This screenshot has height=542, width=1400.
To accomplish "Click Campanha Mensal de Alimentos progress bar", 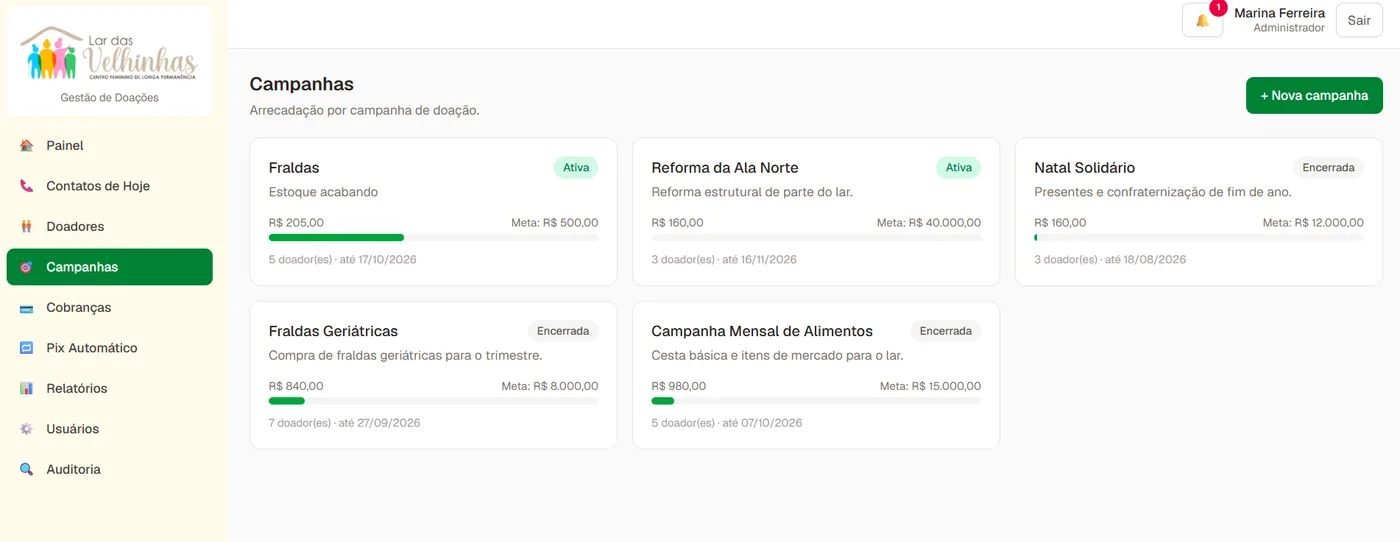I will click(816, 401).
